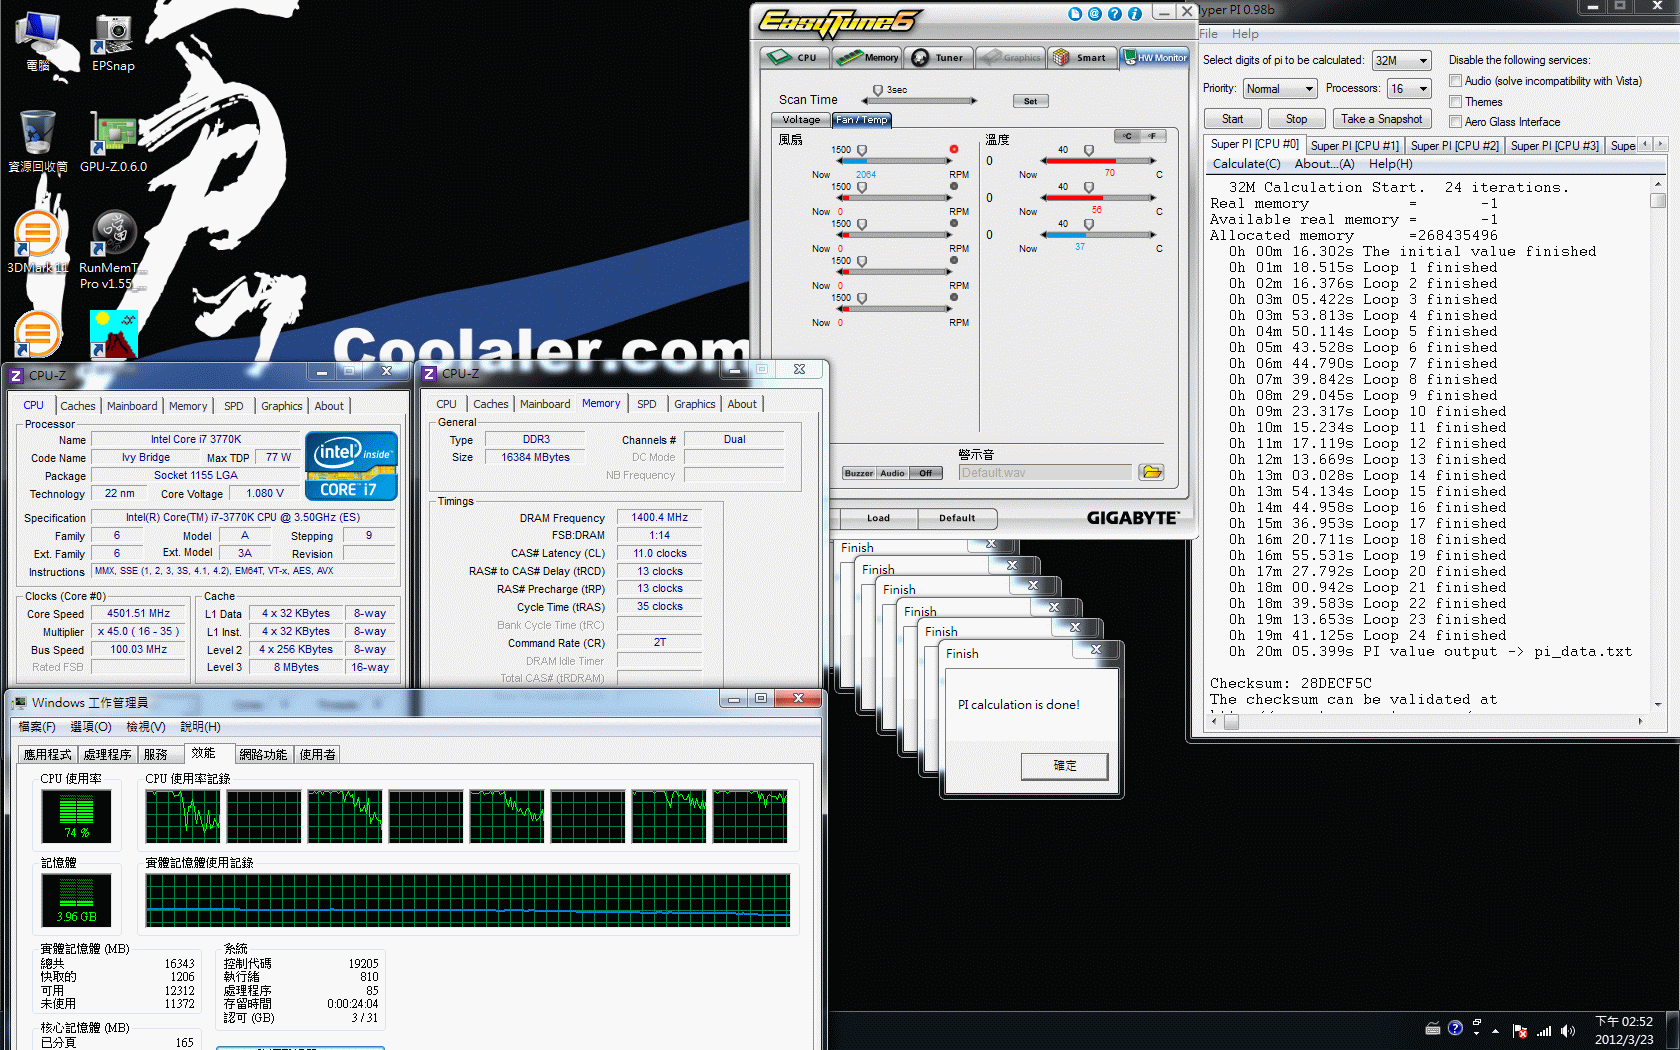The height and width of the screenshot is (1050, 1680).
Task: Open EasyTune6 info icon
Action: tap(1135, 14)
